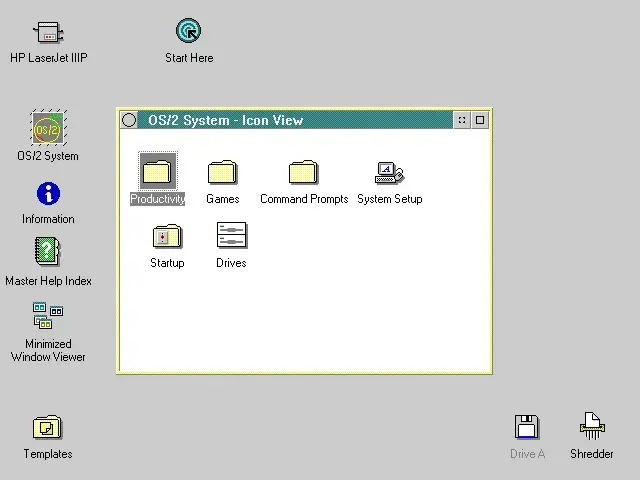Click the maximize button in title bar
This screenshot has height=480, width=640.
tap(480, 120)
